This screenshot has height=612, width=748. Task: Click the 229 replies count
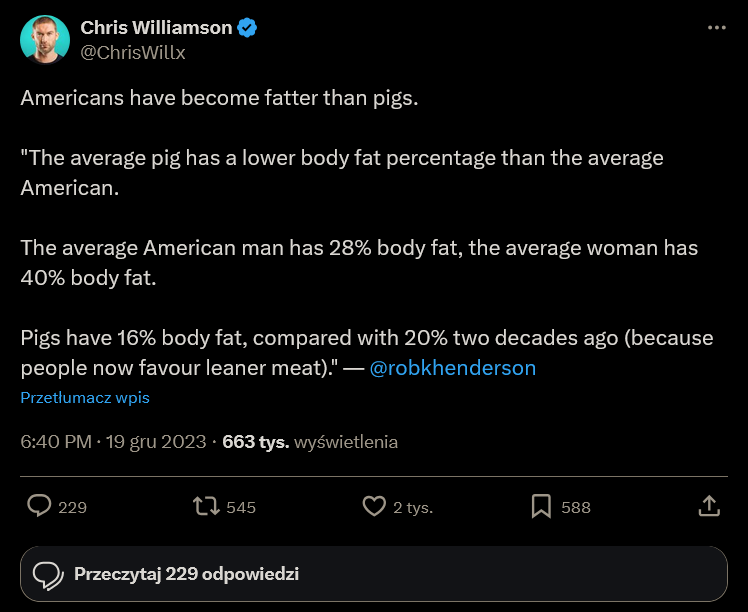73,507
